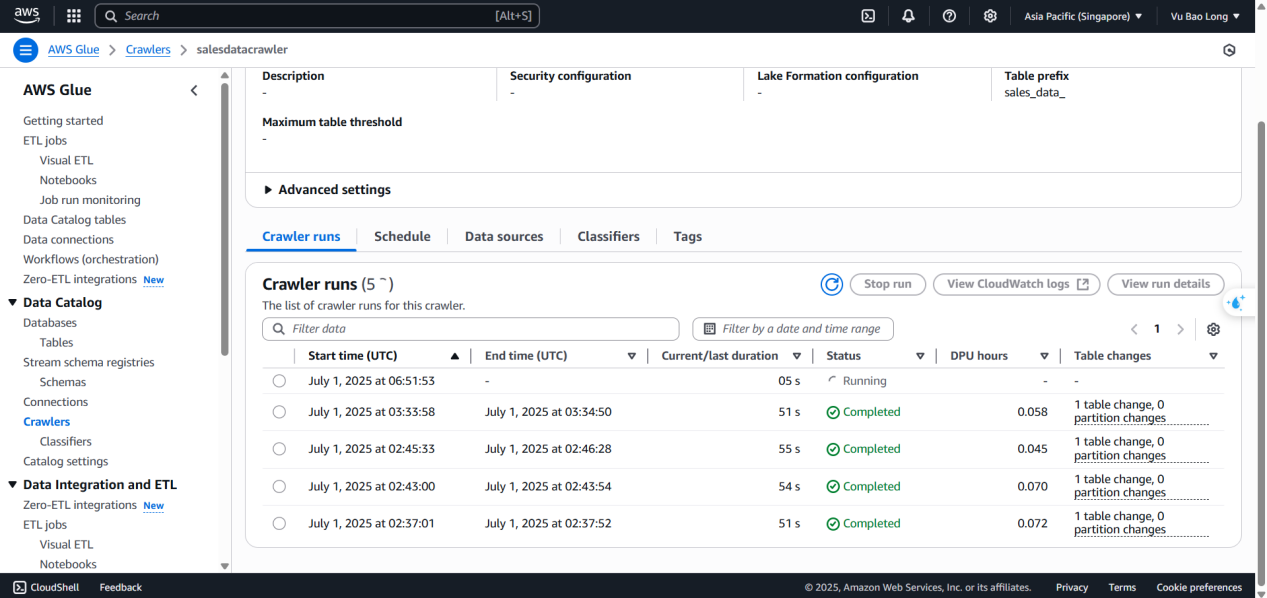Go to next page of crawler runs
1267x598 pixels.
click(x=1180, y=329)
